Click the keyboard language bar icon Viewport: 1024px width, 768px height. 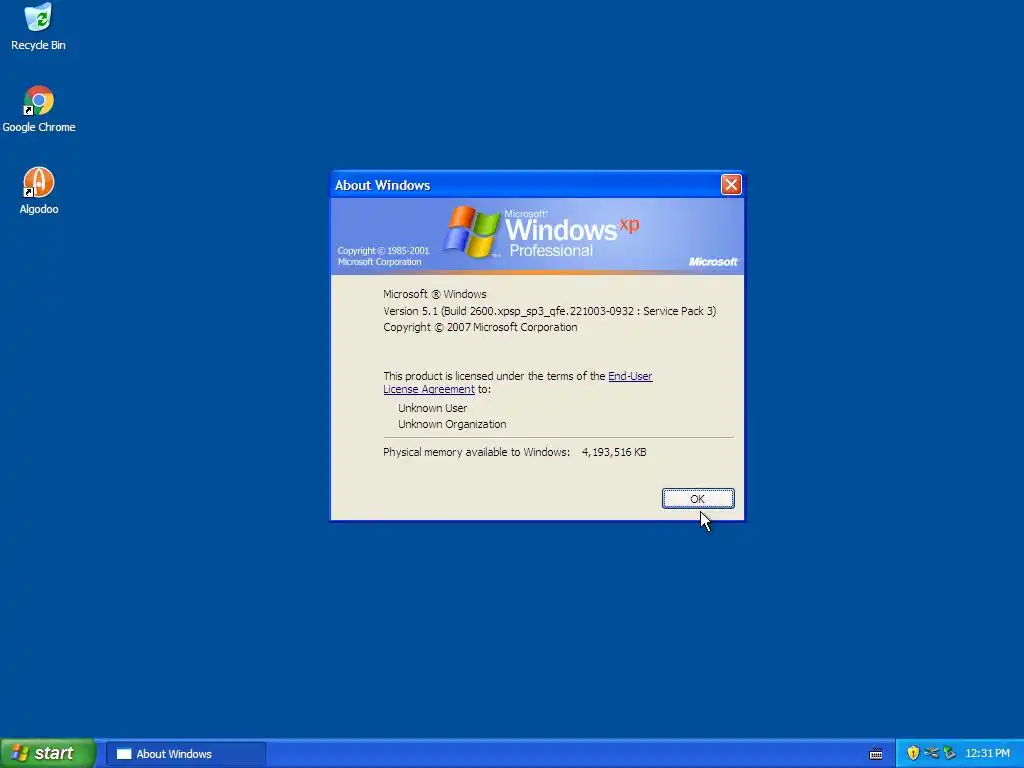[x=876, y=754]
